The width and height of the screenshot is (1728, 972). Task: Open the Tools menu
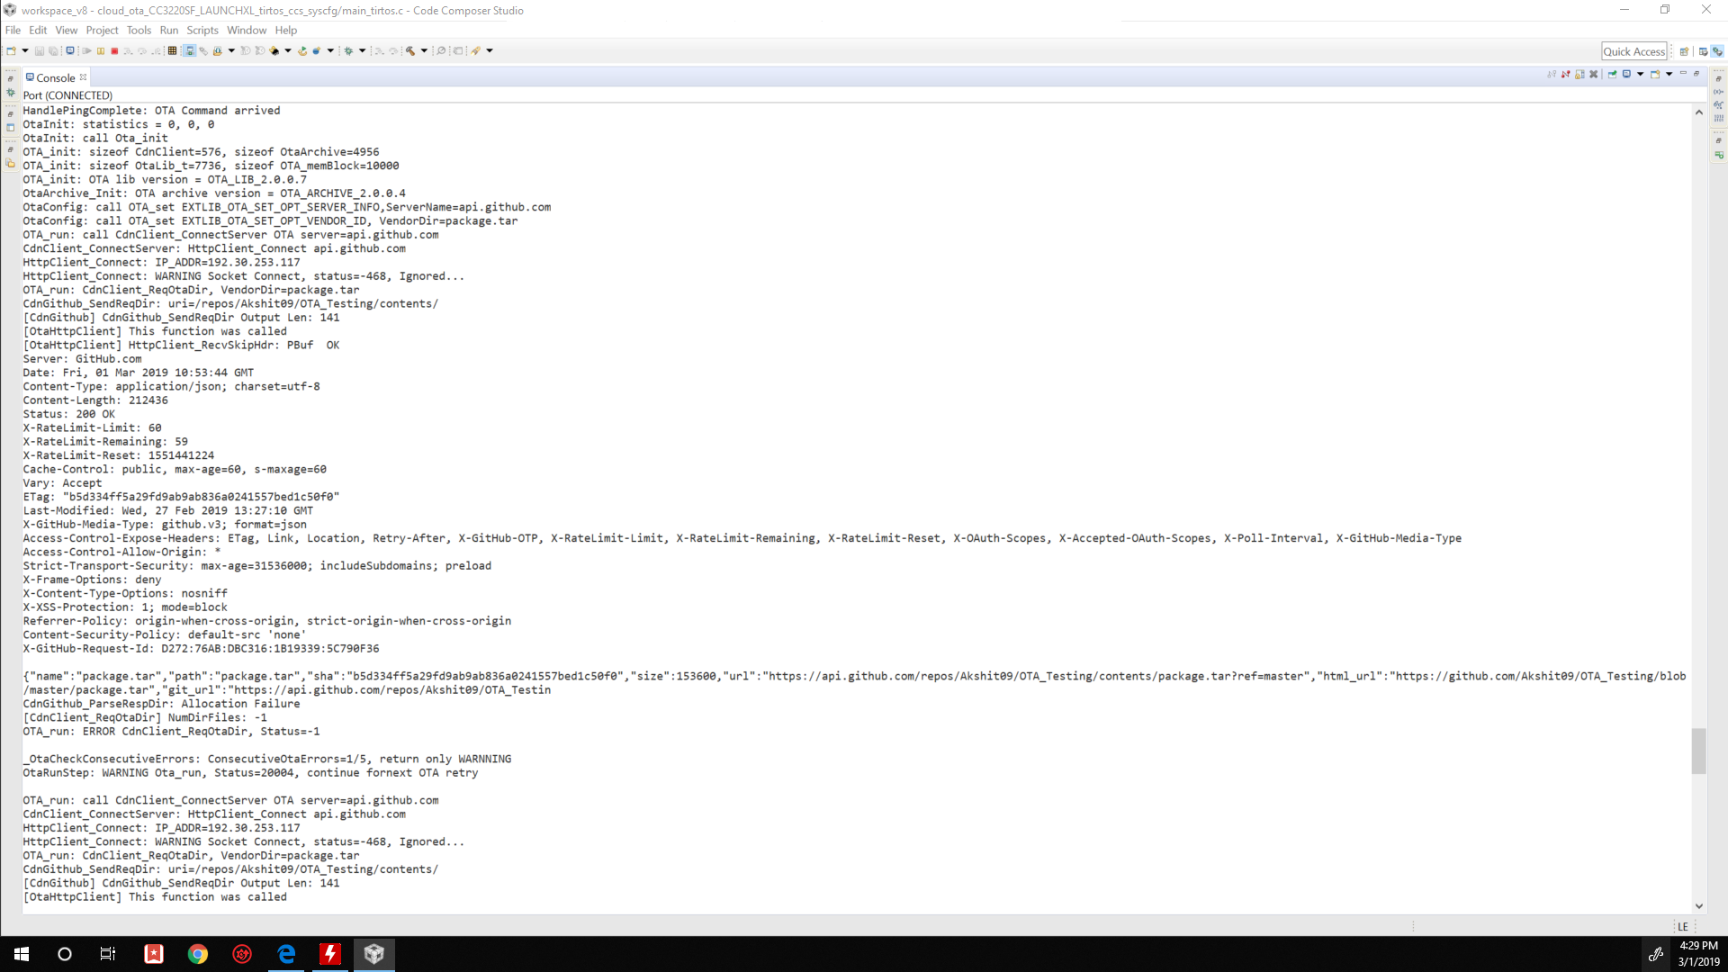point(139,30)
